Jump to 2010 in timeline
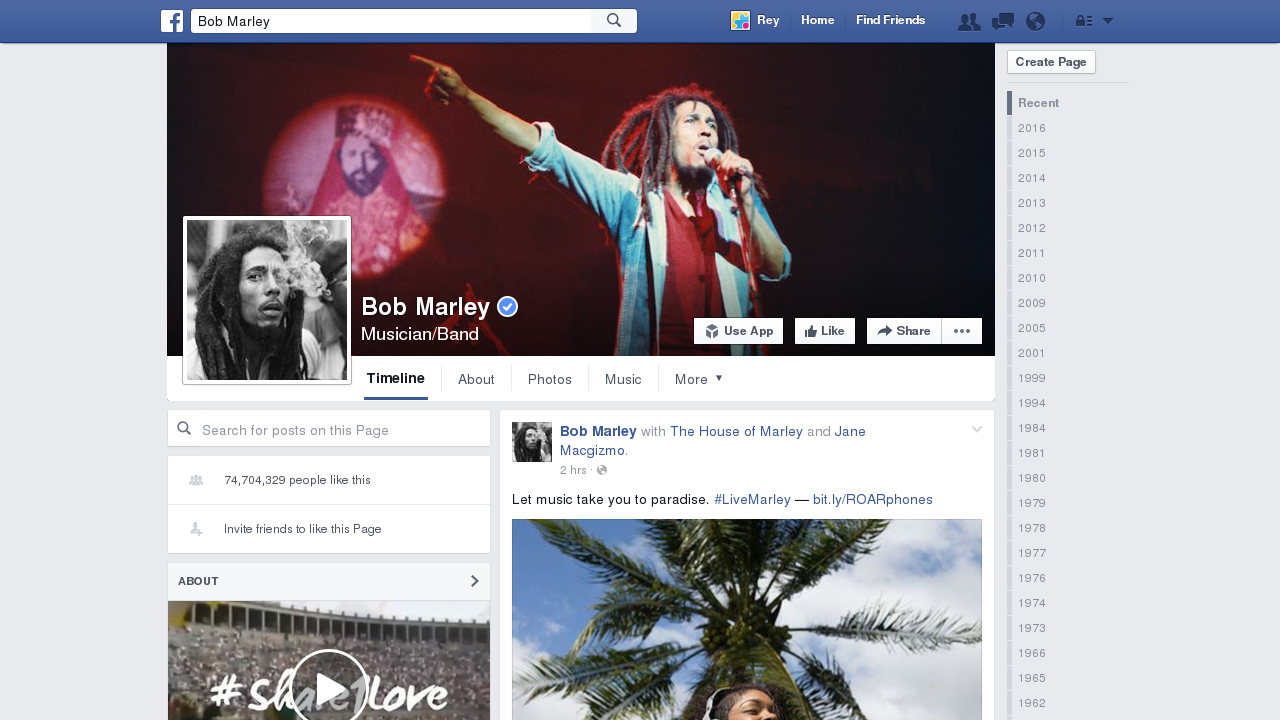 tap(1032, 278)
